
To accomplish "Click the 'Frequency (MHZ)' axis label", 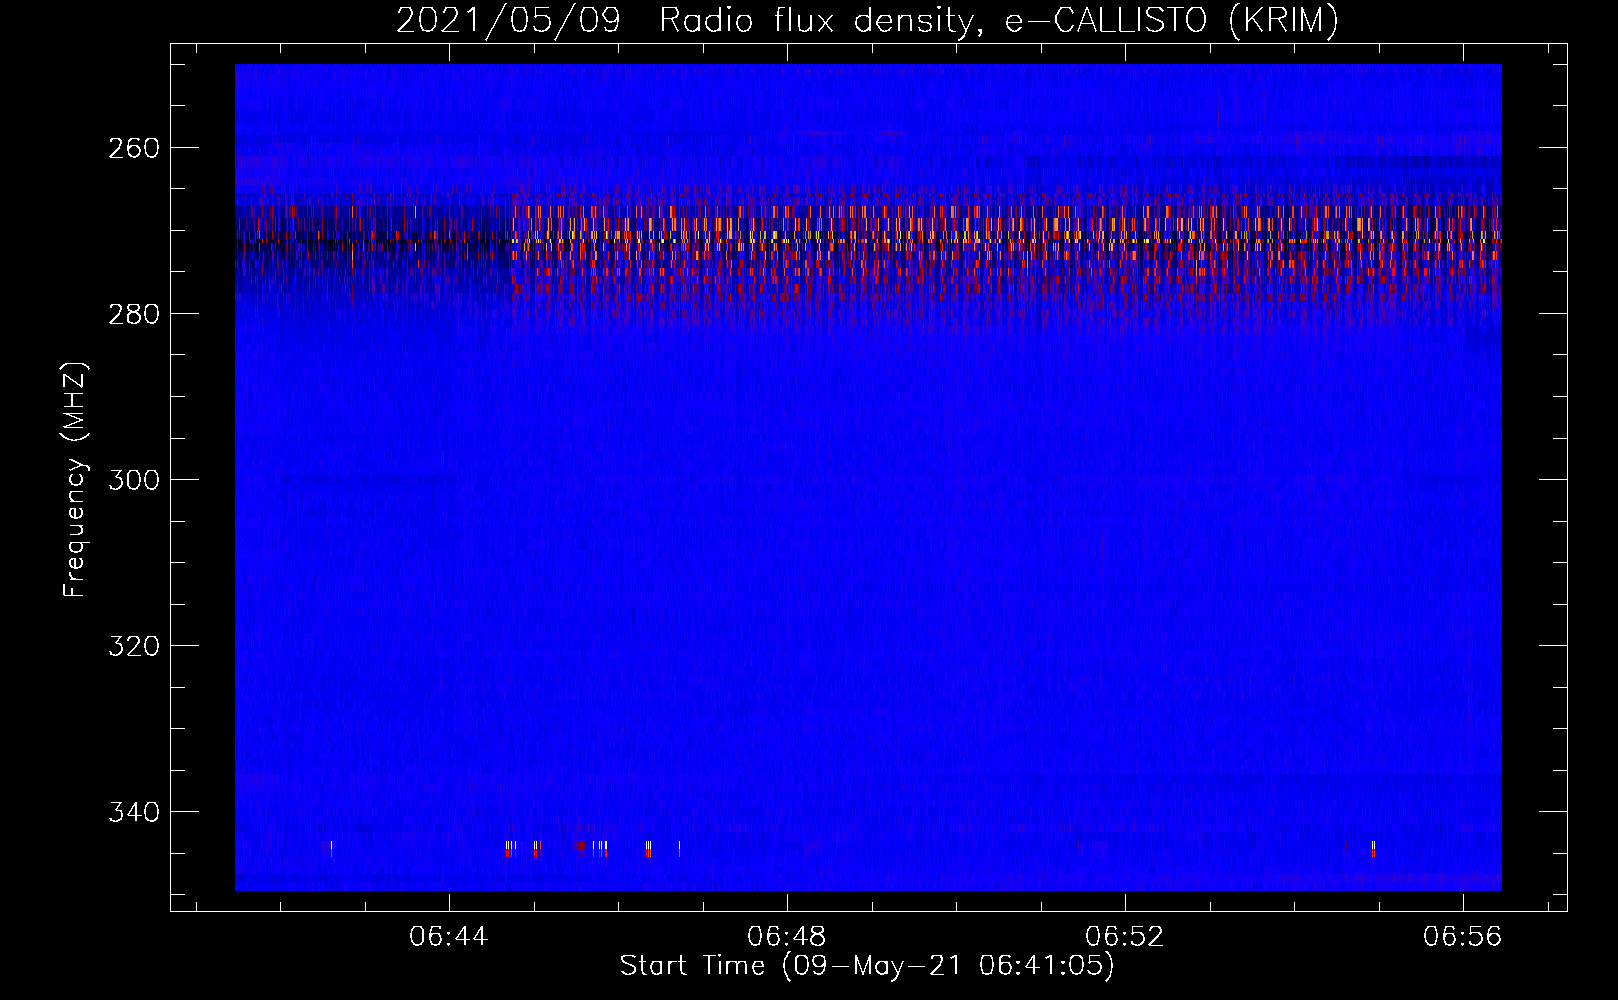I will click(x=75, y=480).
